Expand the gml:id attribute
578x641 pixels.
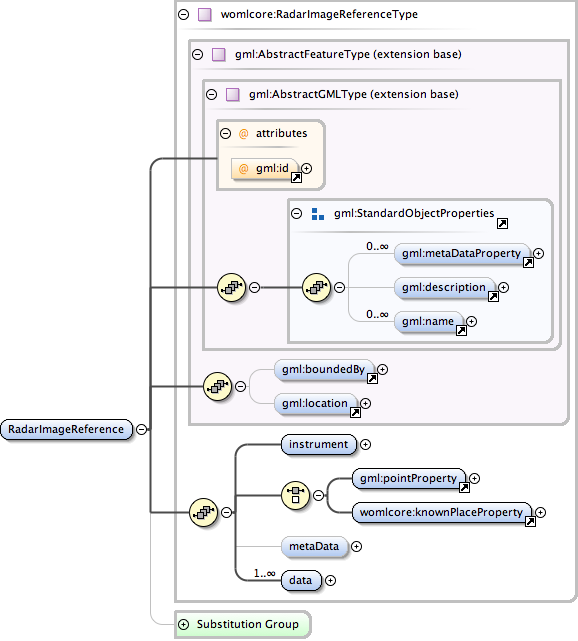(x=306, y=168)
